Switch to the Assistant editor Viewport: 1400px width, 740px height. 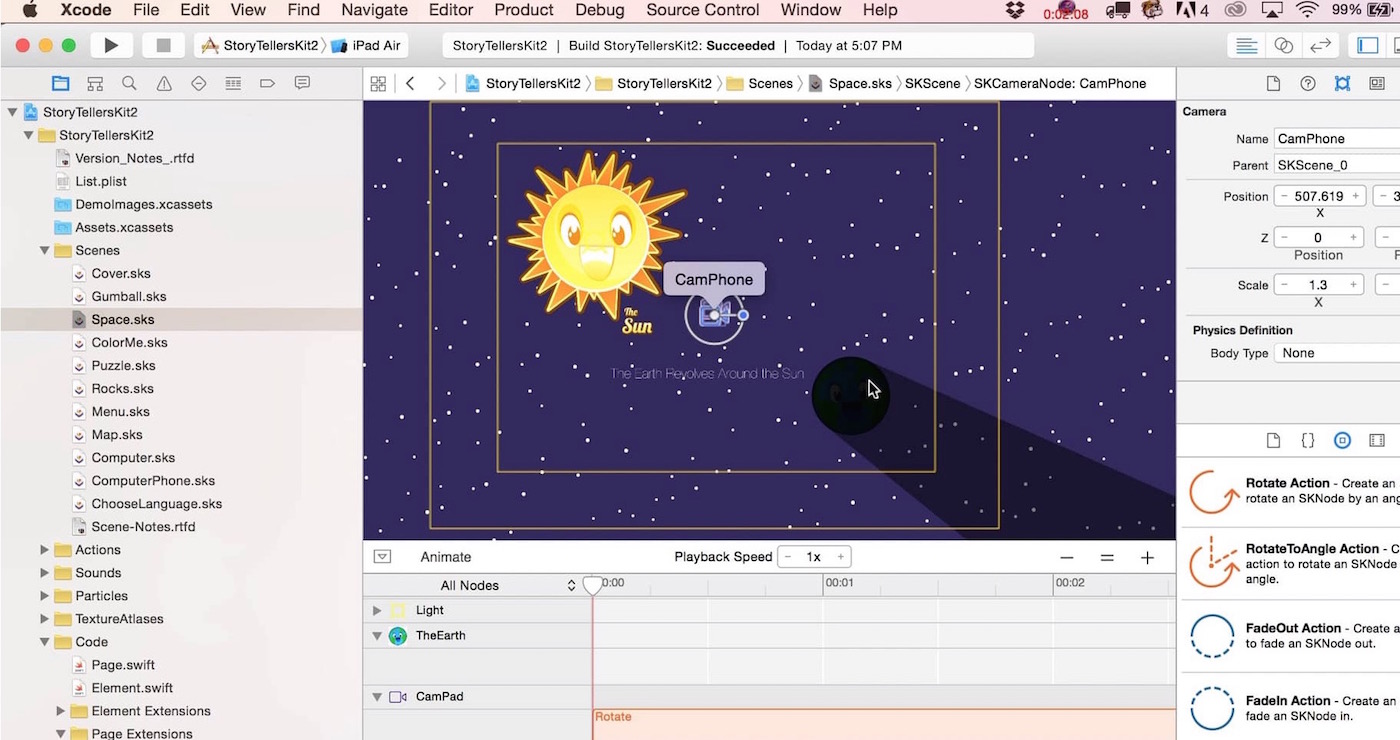coord(1283,46)
